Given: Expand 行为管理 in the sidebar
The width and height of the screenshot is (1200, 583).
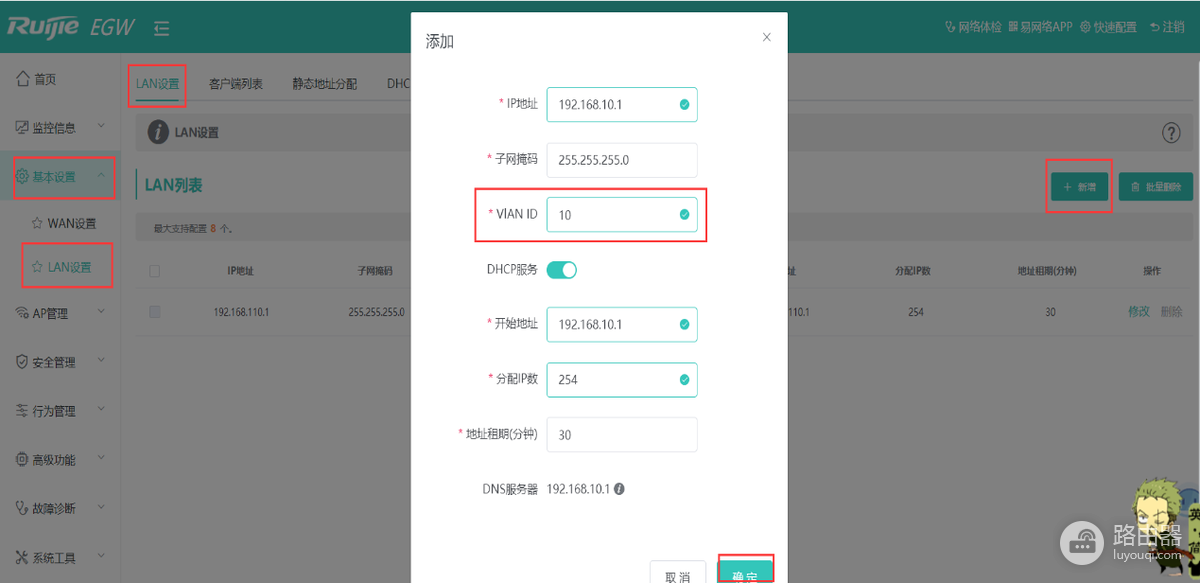Looking at the screenshot, I should click(60, 411).
